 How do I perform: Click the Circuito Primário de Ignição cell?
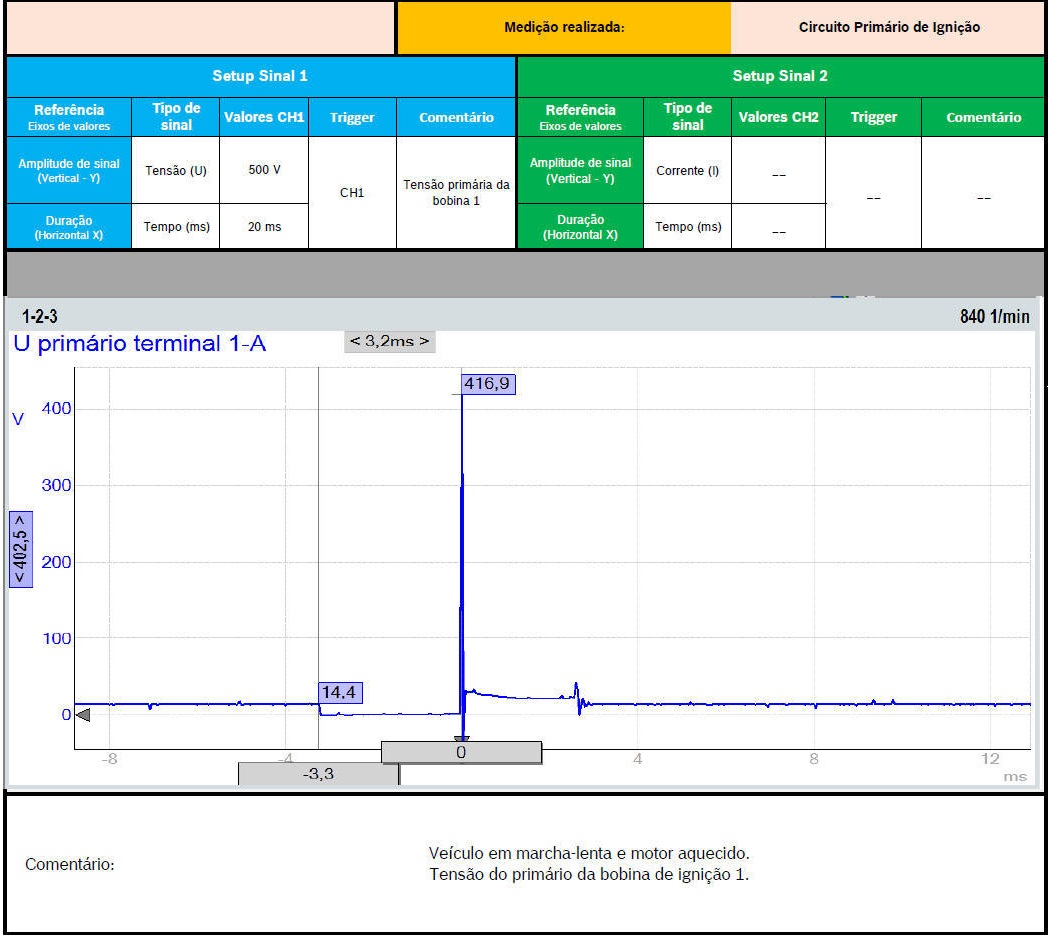pyautogui.click(x=888, y=28)
